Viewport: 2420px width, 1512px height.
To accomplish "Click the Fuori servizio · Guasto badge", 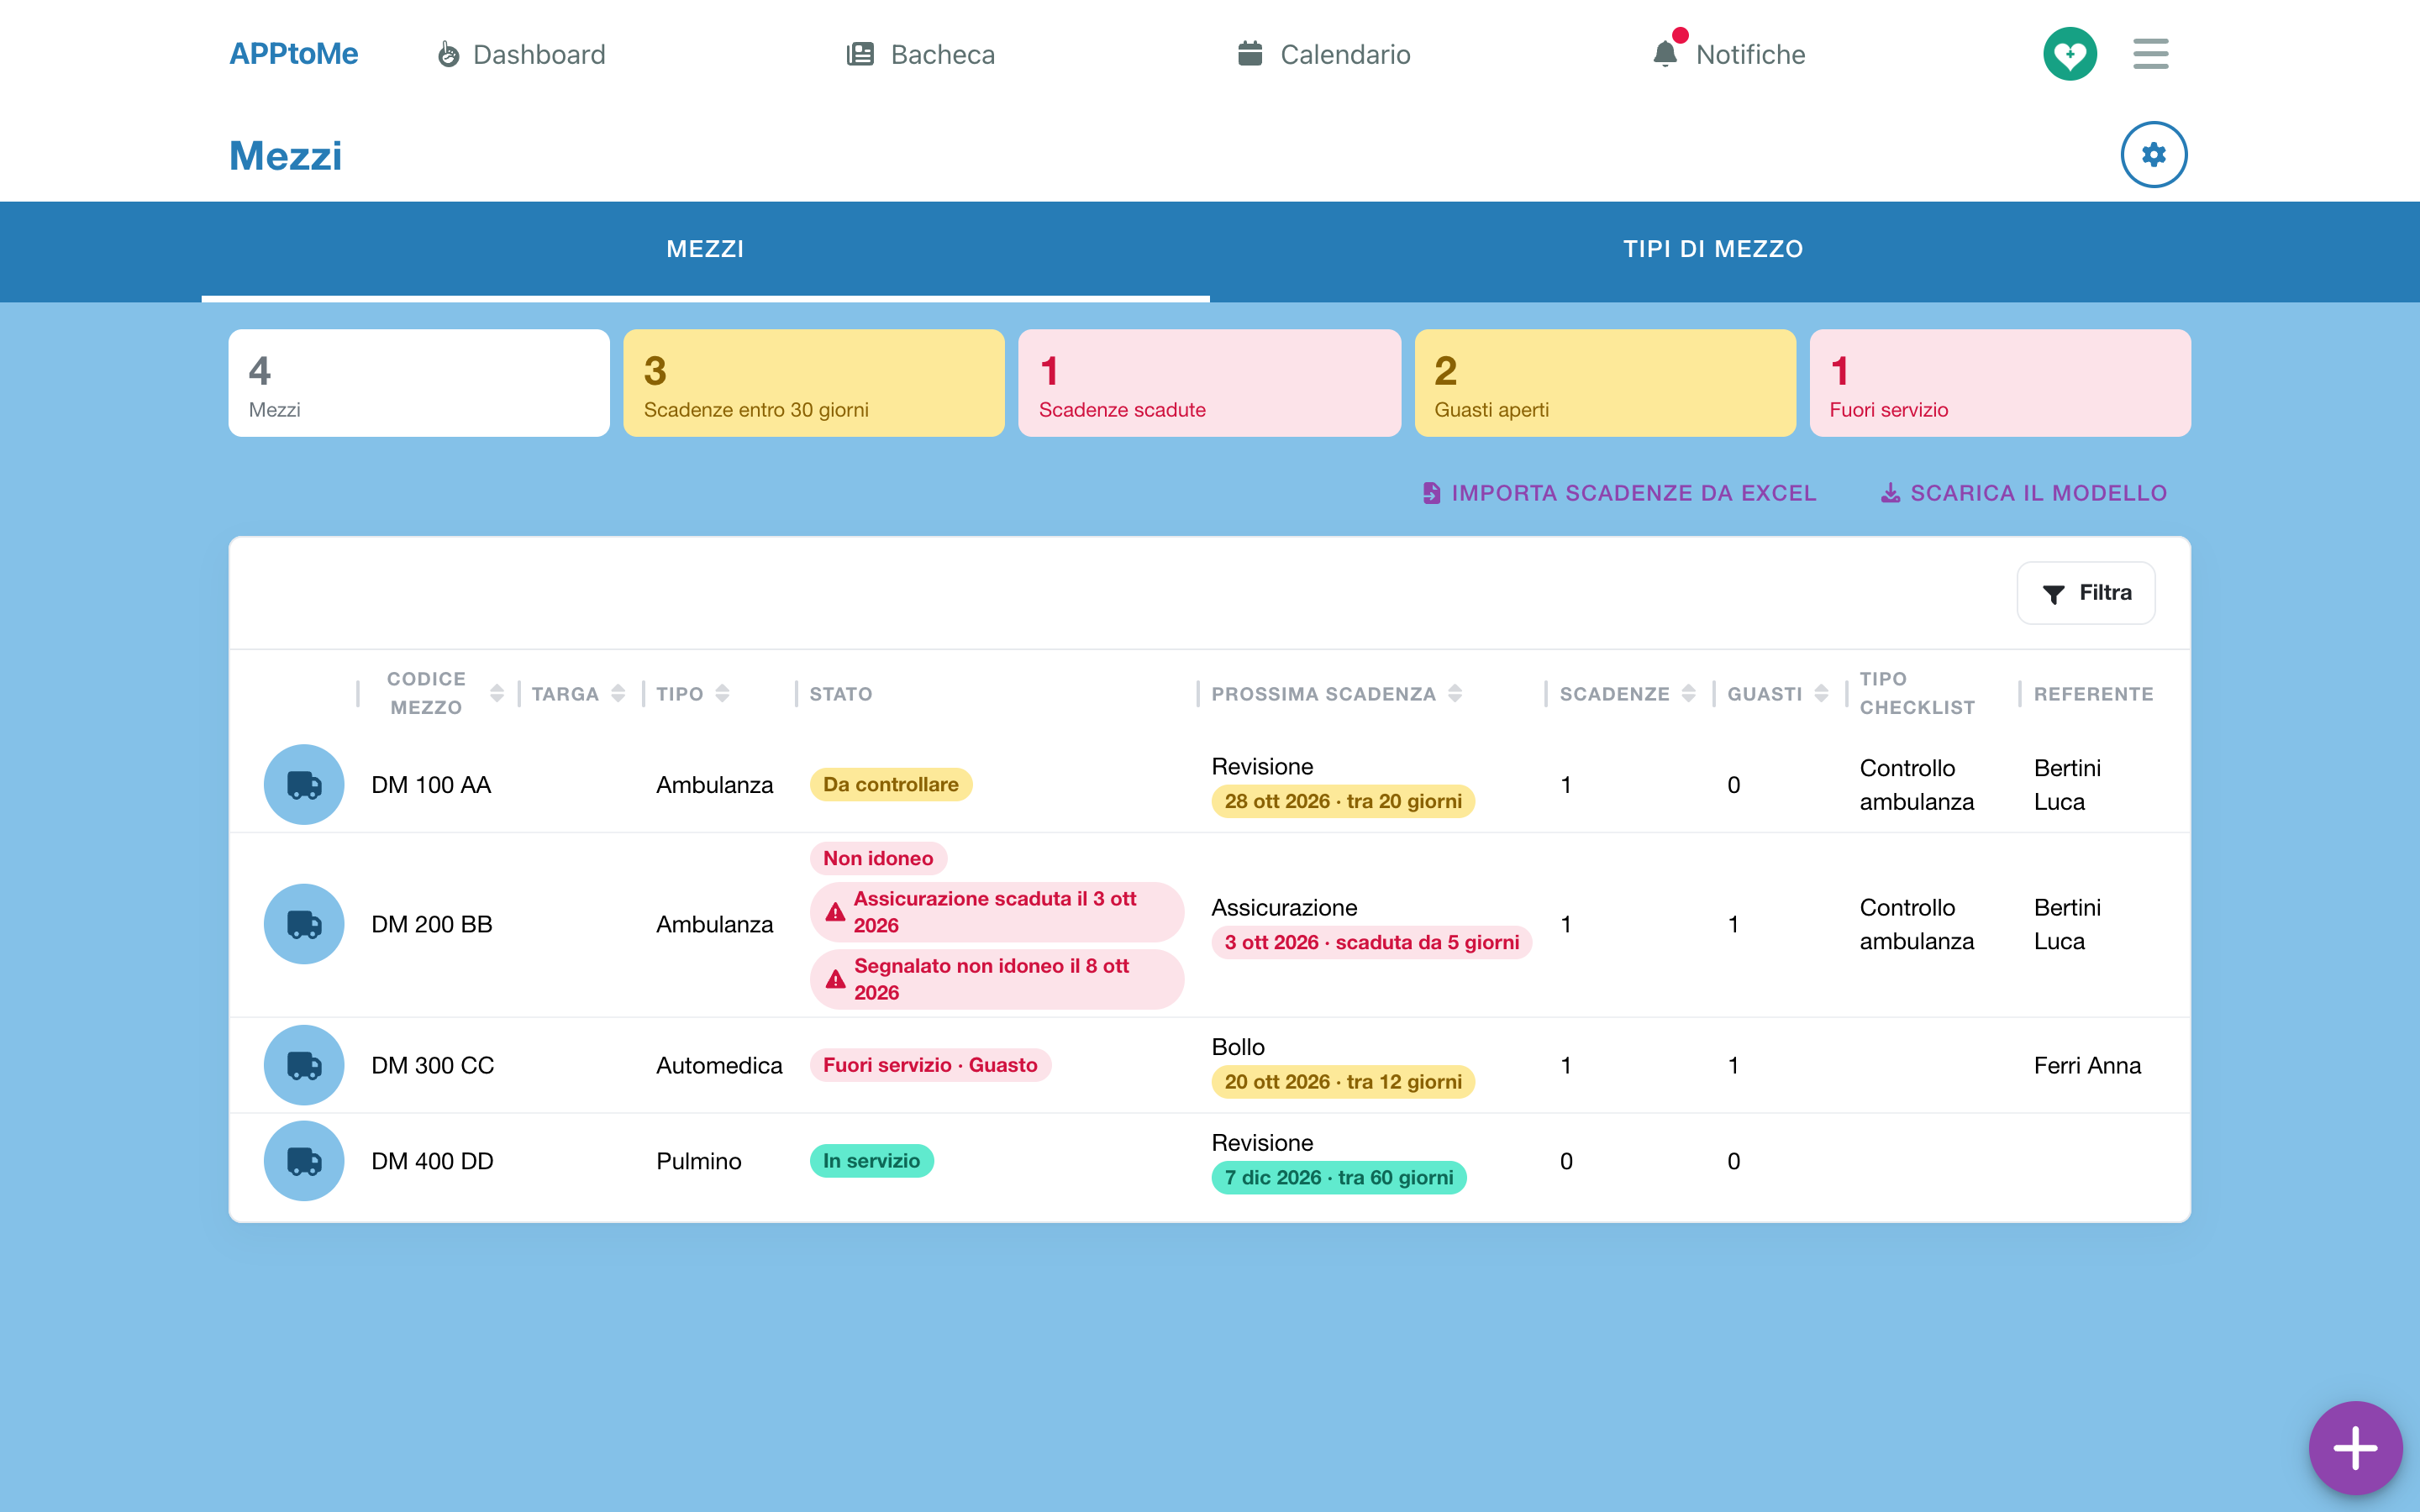I will (930, 1065).
